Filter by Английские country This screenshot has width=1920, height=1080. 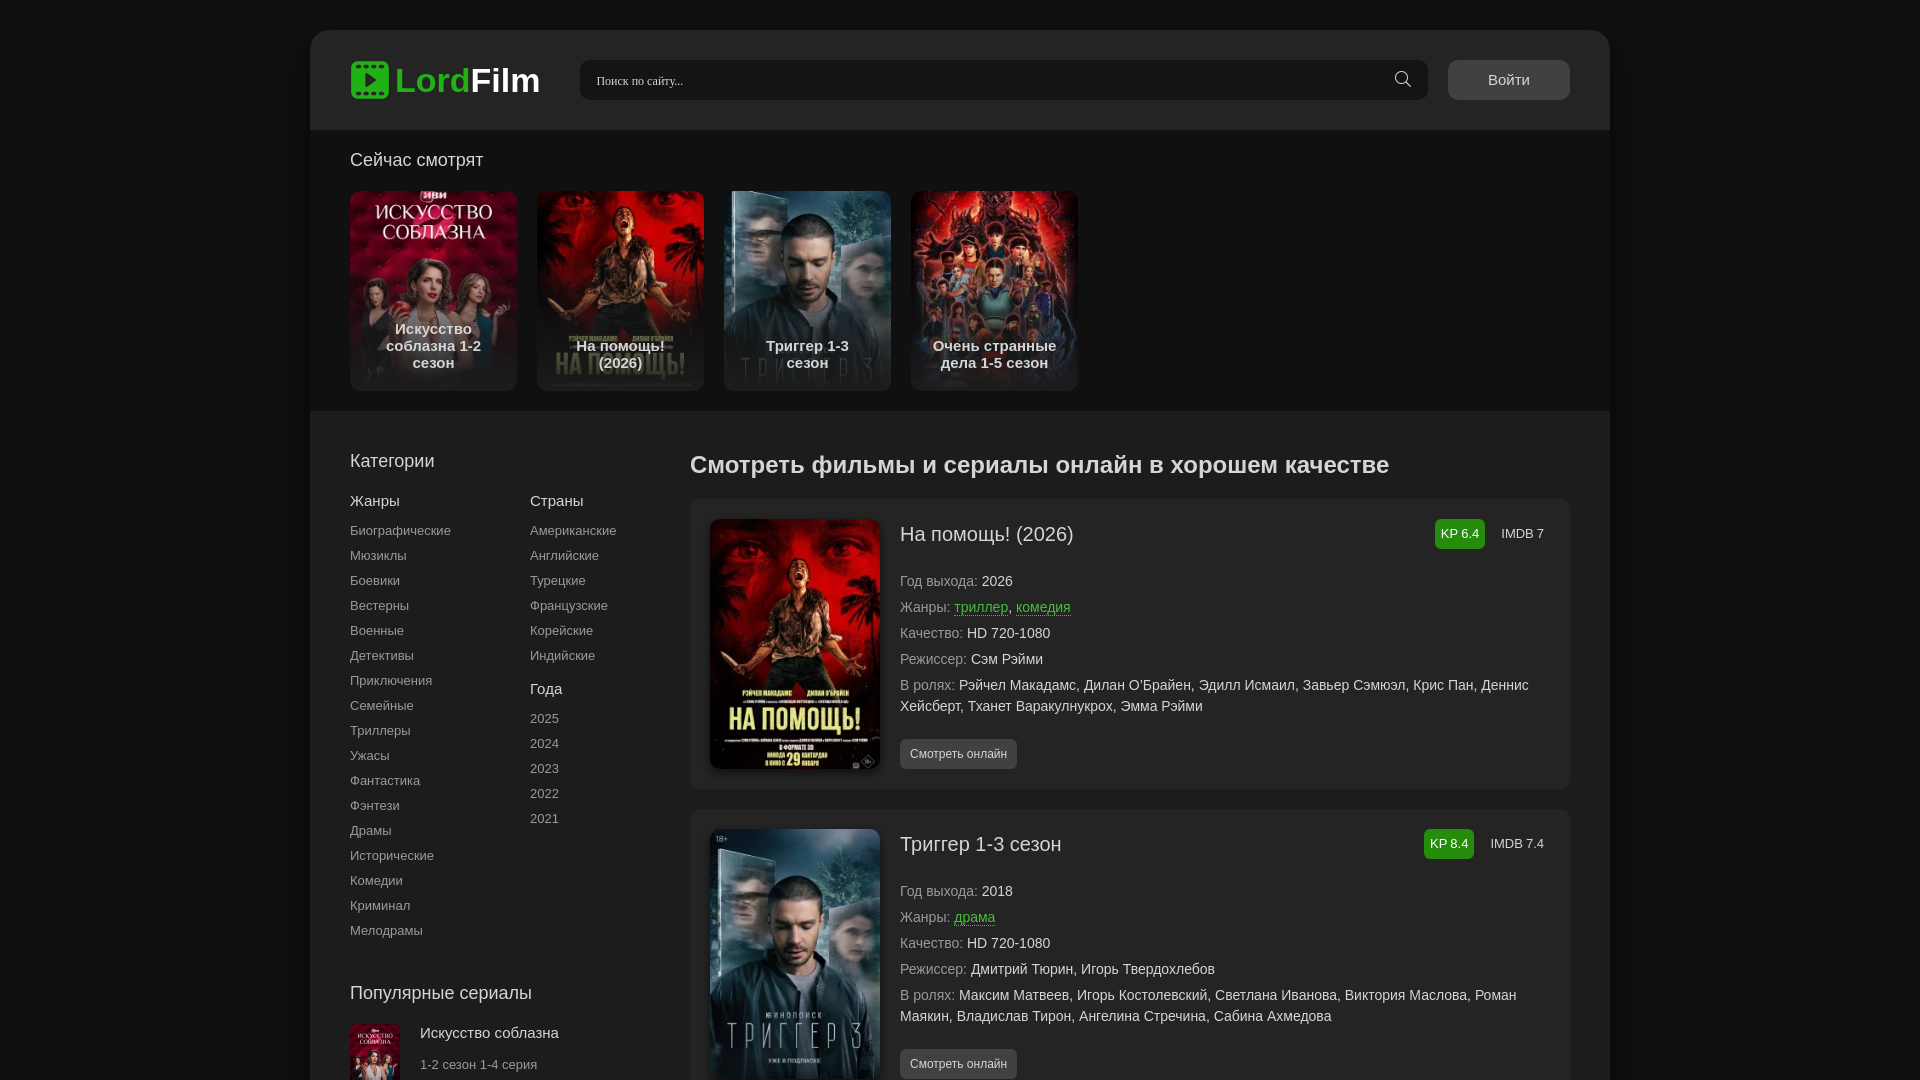click(564, 556)
